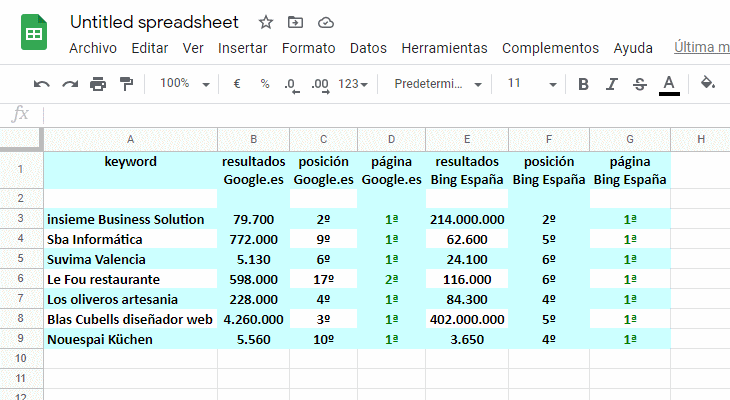Check the cloud save status icon
730x400 pixels.
click(325, 22)
